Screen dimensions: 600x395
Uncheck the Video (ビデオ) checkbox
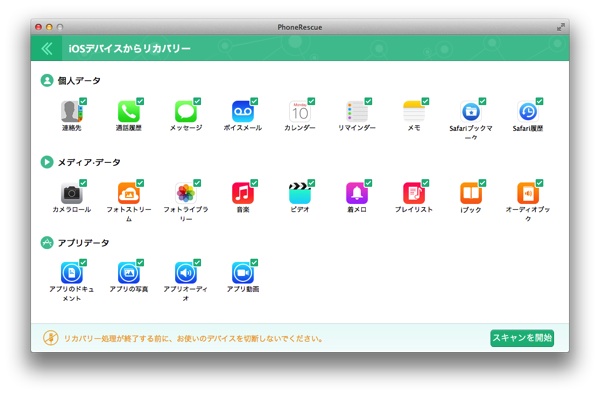tap(311, 183)
